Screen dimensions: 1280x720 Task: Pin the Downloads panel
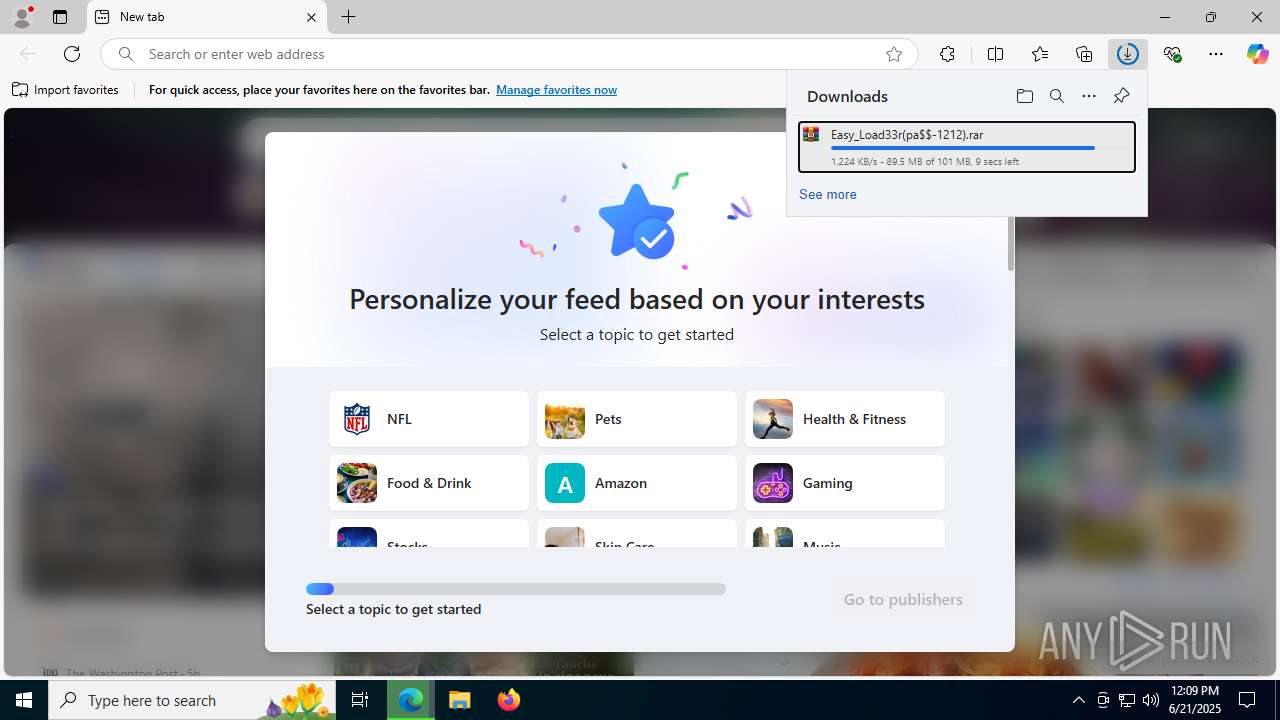[x=1121, y=96]
